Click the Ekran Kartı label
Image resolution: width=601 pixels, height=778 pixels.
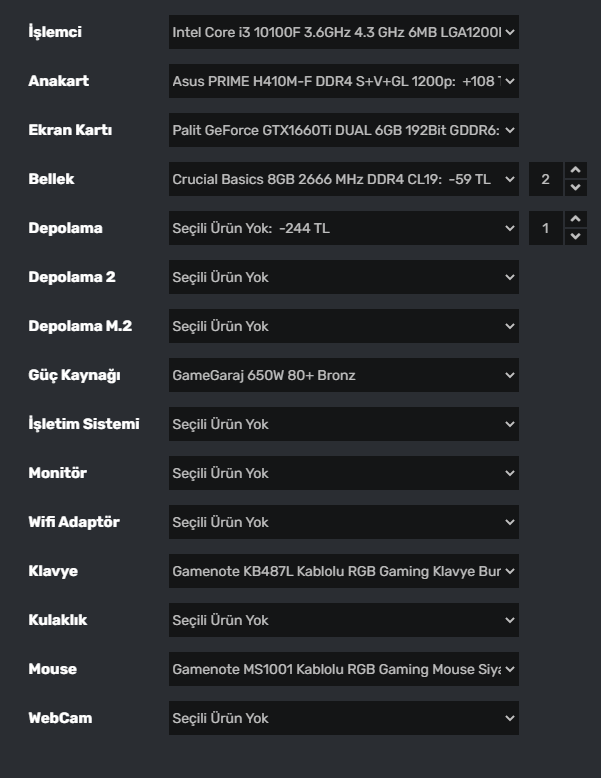point(70,130)
